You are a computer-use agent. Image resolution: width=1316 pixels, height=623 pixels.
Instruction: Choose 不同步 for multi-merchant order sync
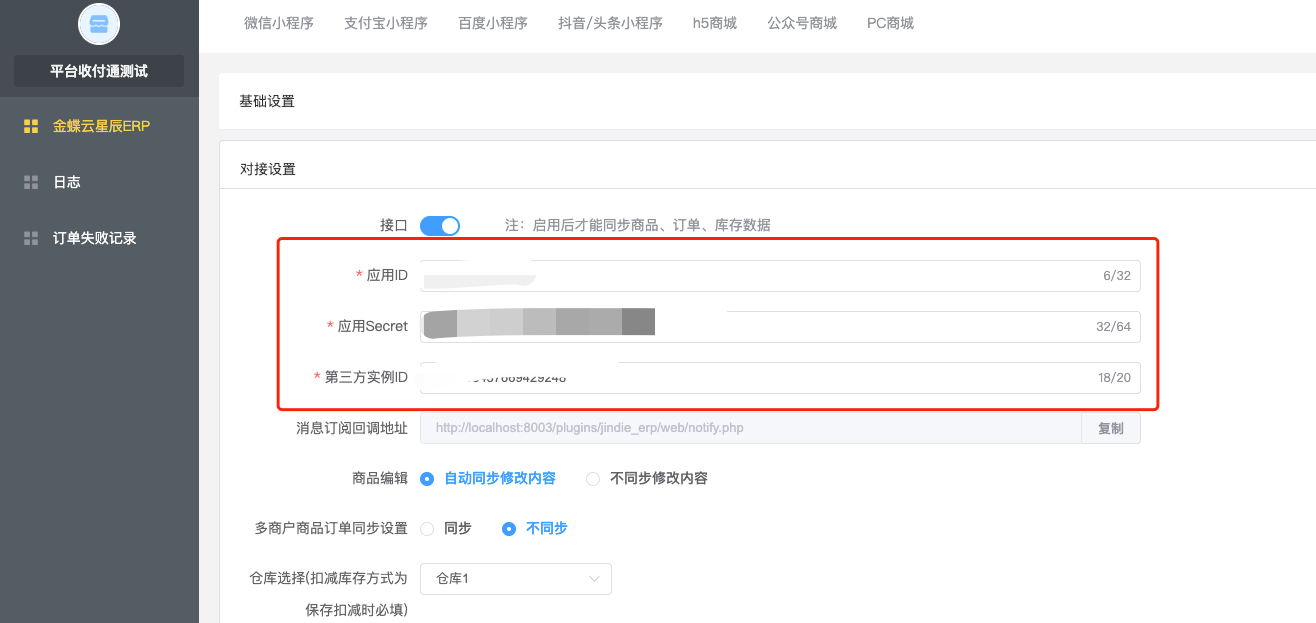pyautogui.click(x=509, y=528)
